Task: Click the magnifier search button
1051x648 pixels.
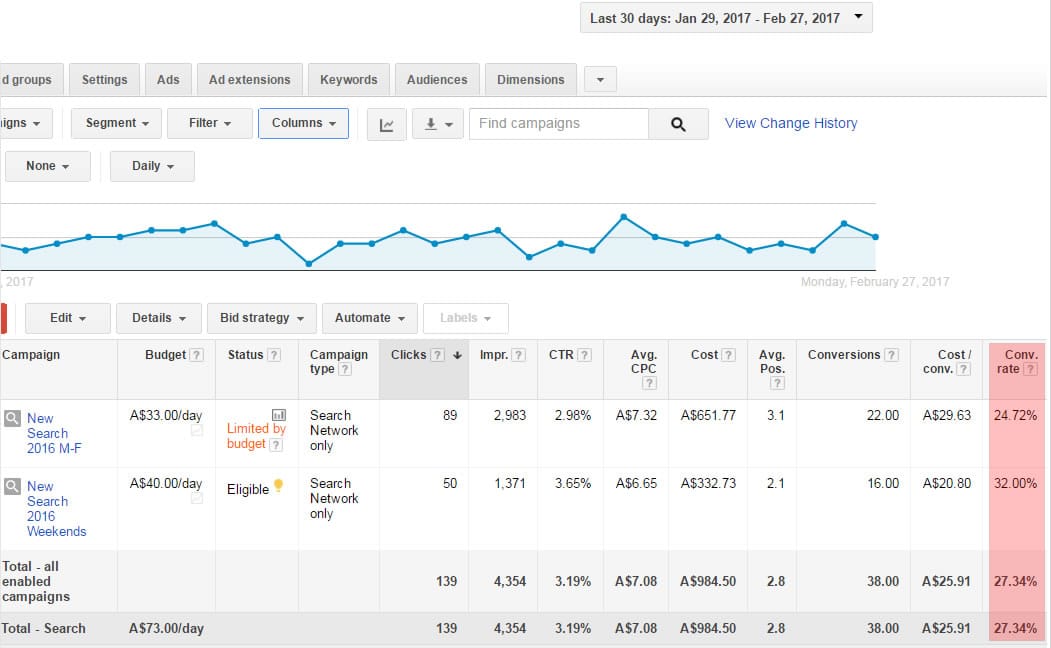Action: pos(678,124)
